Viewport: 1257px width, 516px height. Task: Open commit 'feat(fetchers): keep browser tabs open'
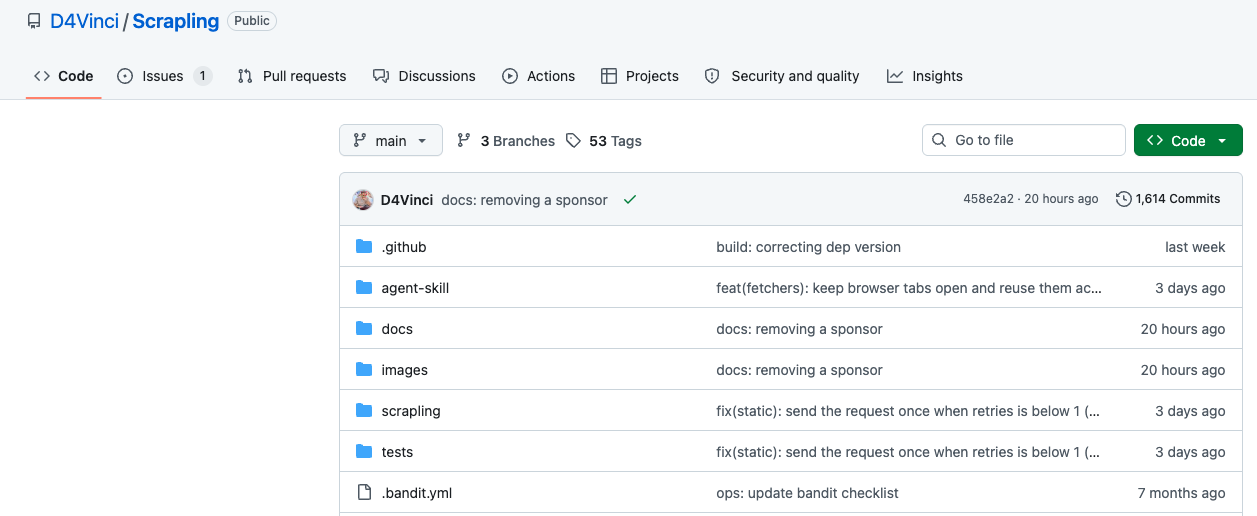[909, 288]
